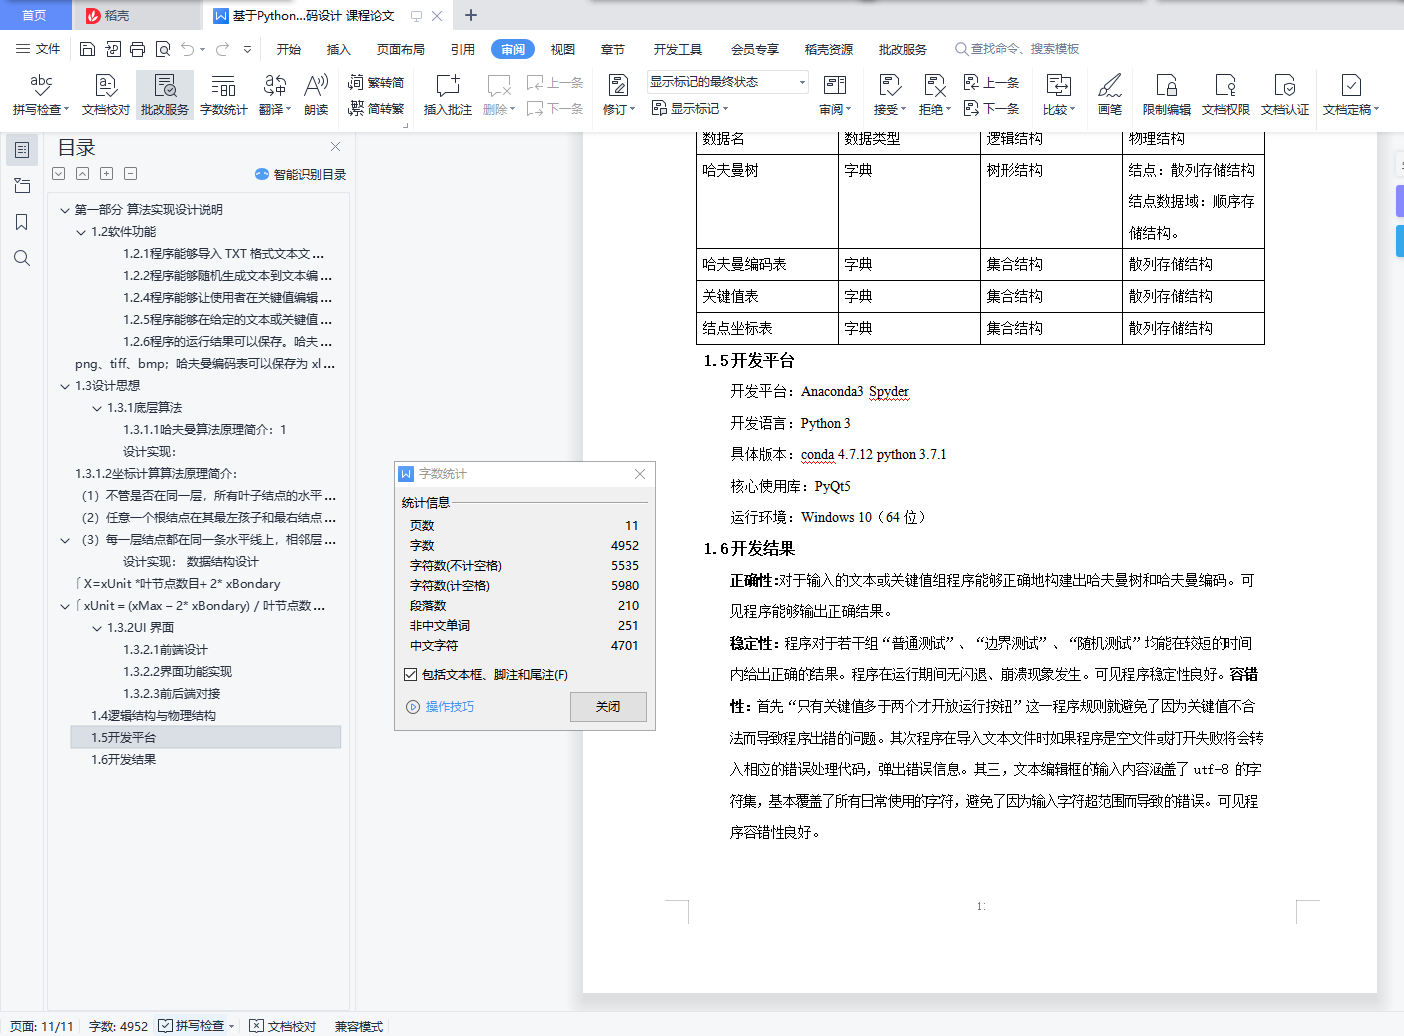Switch to the 插入 ribbon tab
The image size is (1404, 1036).
pyautogui.click(x=339, y=49)
